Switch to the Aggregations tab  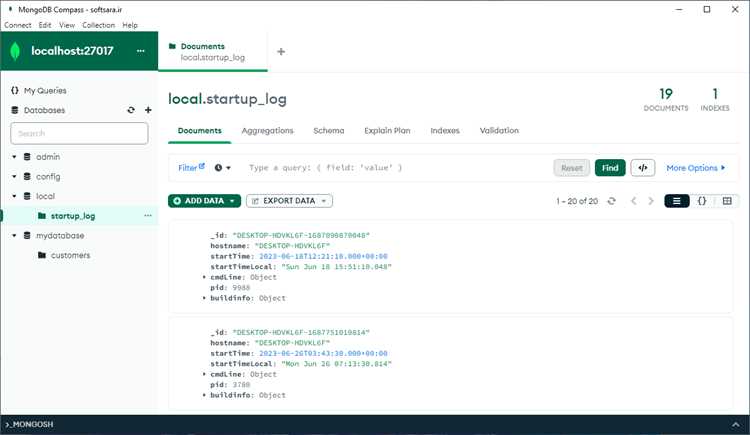[267, 131]
